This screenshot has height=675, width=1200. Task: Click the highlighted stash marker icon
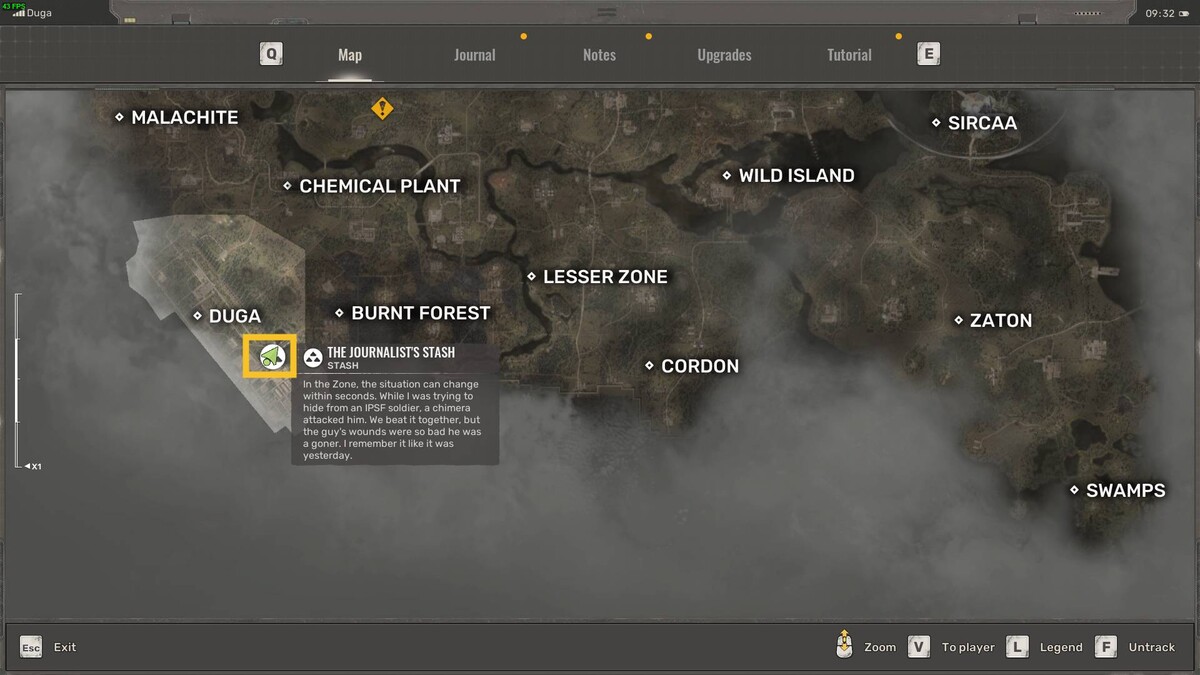270,356
